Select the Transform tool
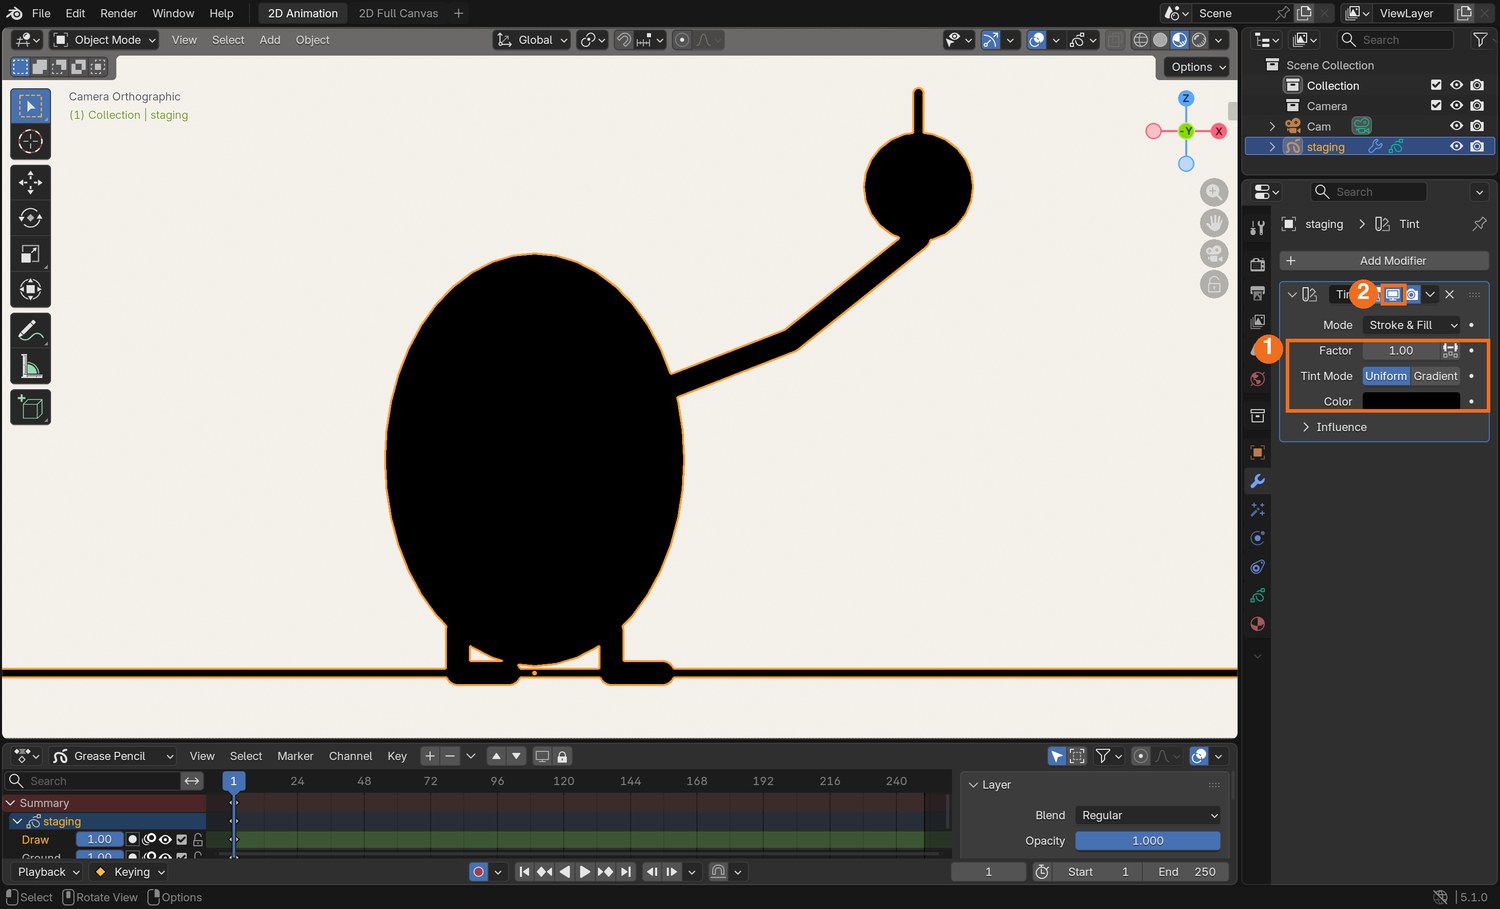Image resolution: width=1500 pixels, height=909 pixels. click(31, 290)
